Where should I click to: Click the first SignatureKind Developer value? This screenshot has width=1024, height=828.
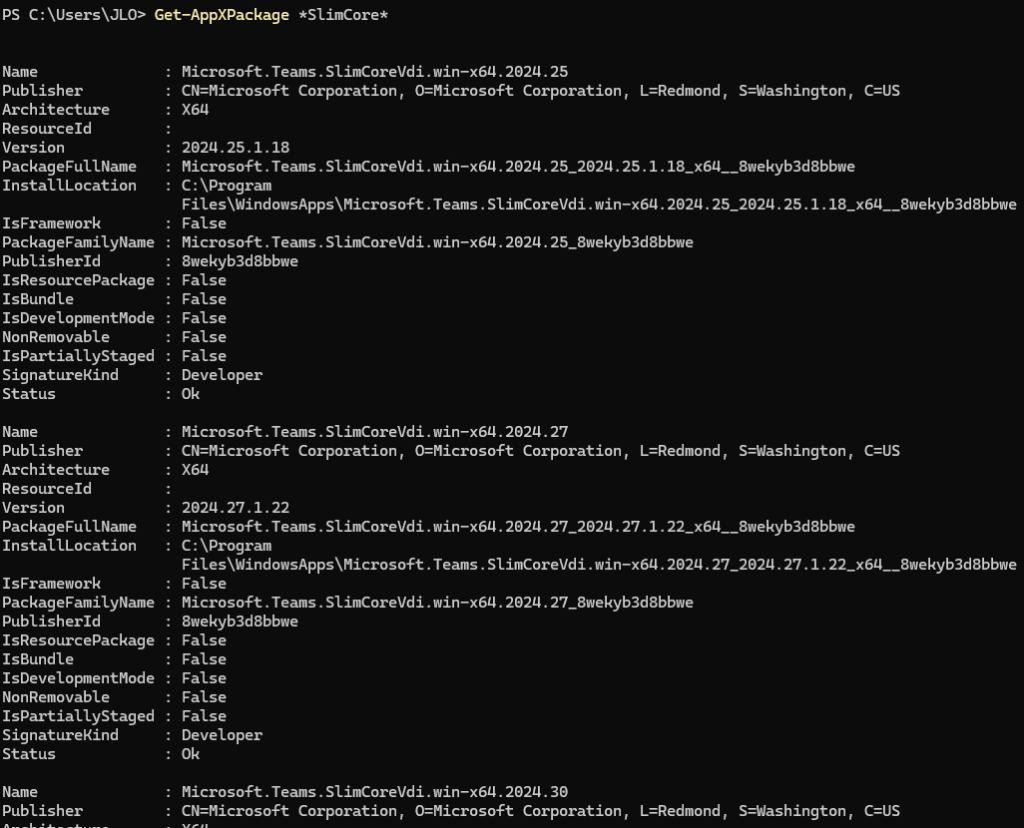pyautogui.click(x=222, y=375)
